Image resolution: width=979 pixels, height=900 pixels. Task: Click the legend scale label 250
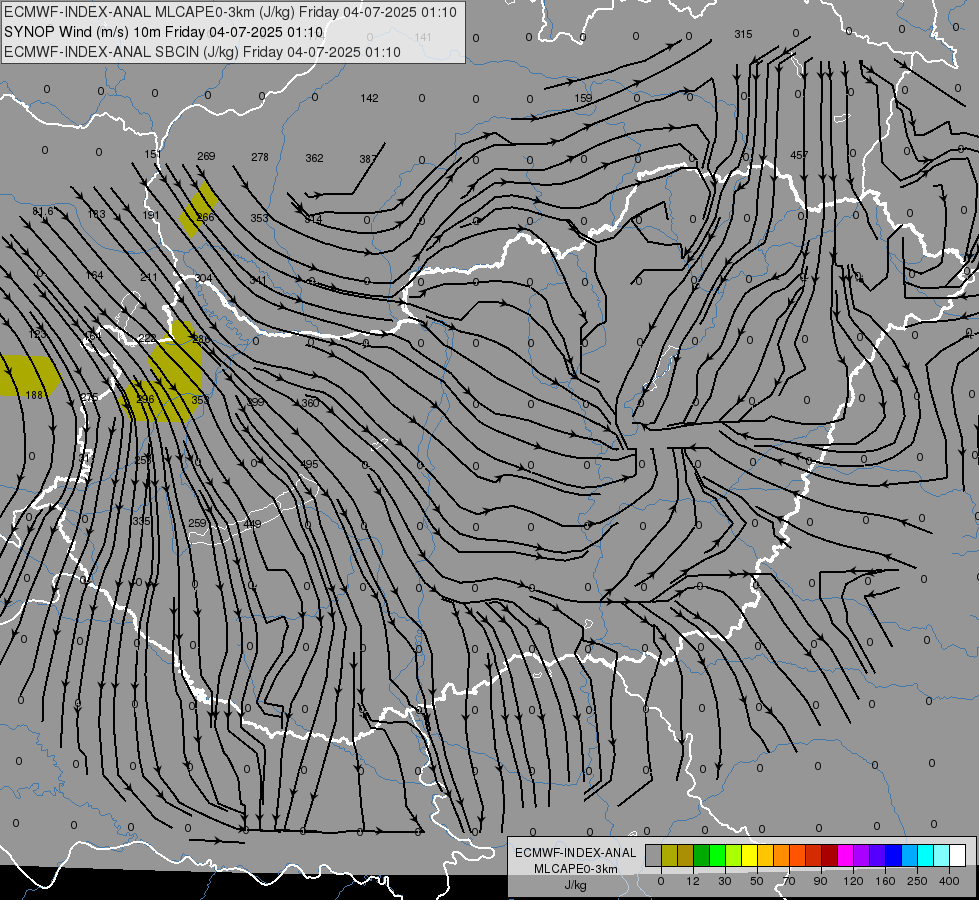(917, 881)
